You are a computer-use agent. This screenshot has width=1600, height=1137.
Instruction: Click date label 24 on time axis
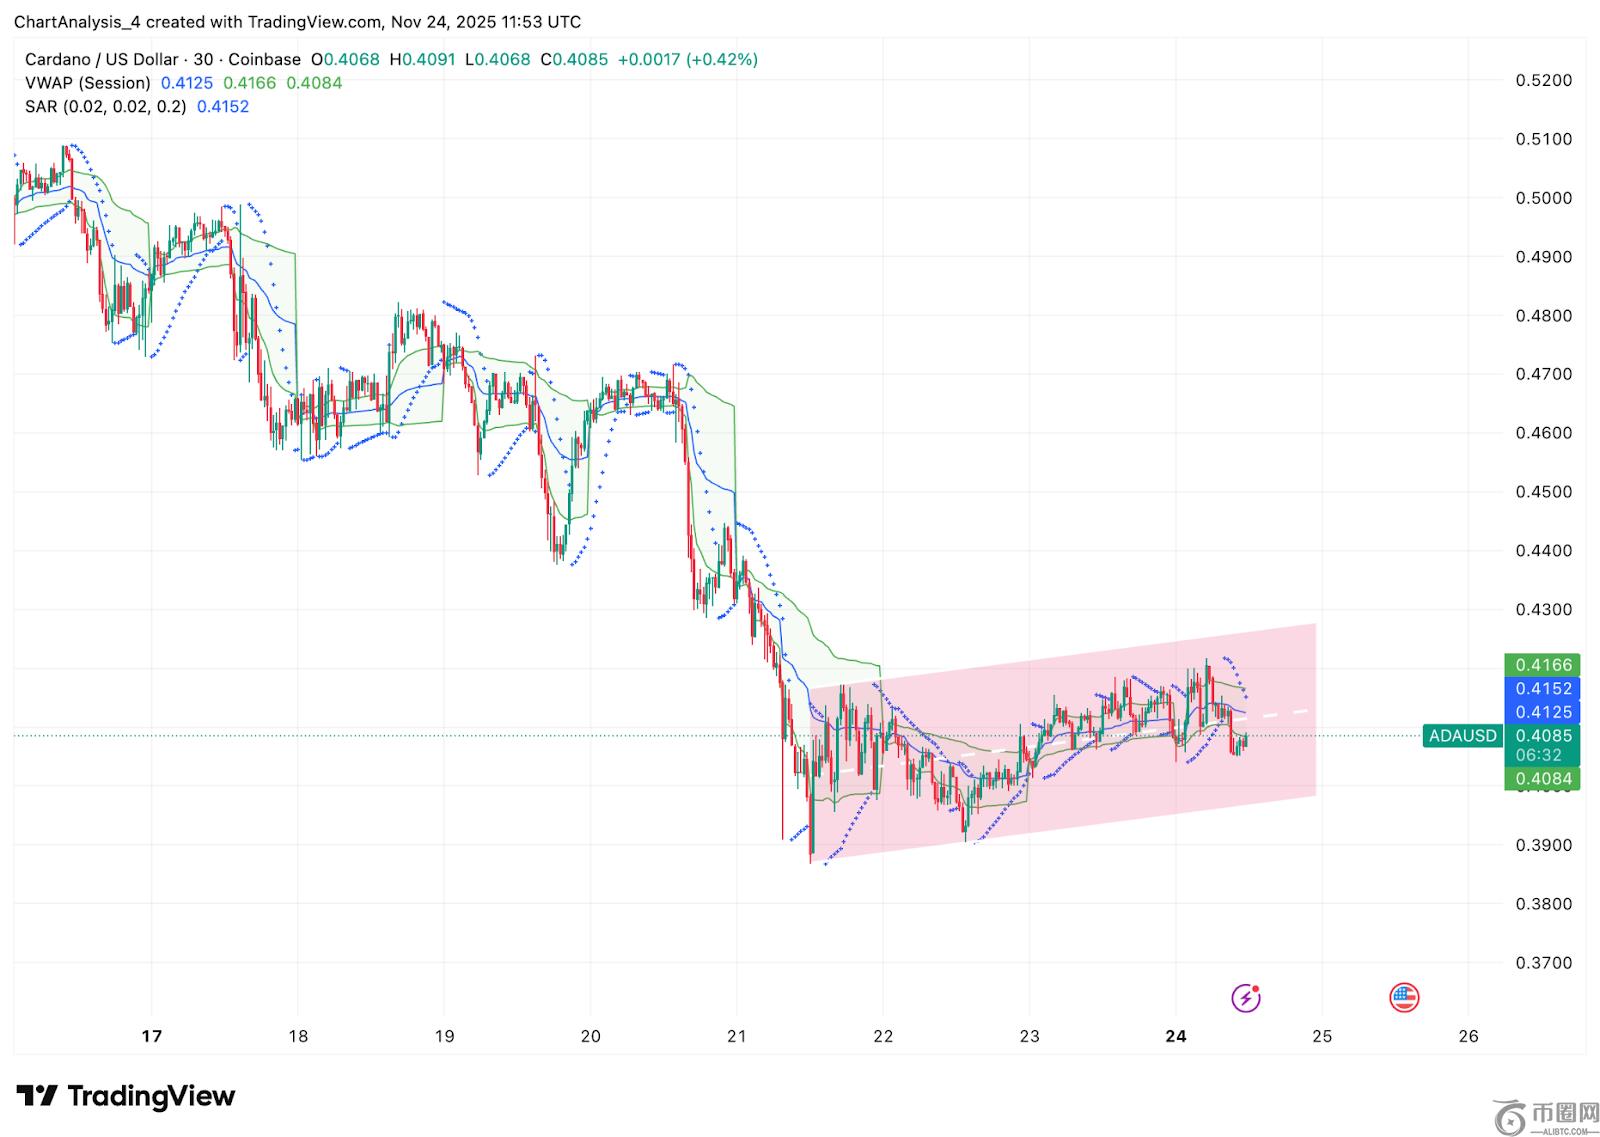coord(1176,1036)
